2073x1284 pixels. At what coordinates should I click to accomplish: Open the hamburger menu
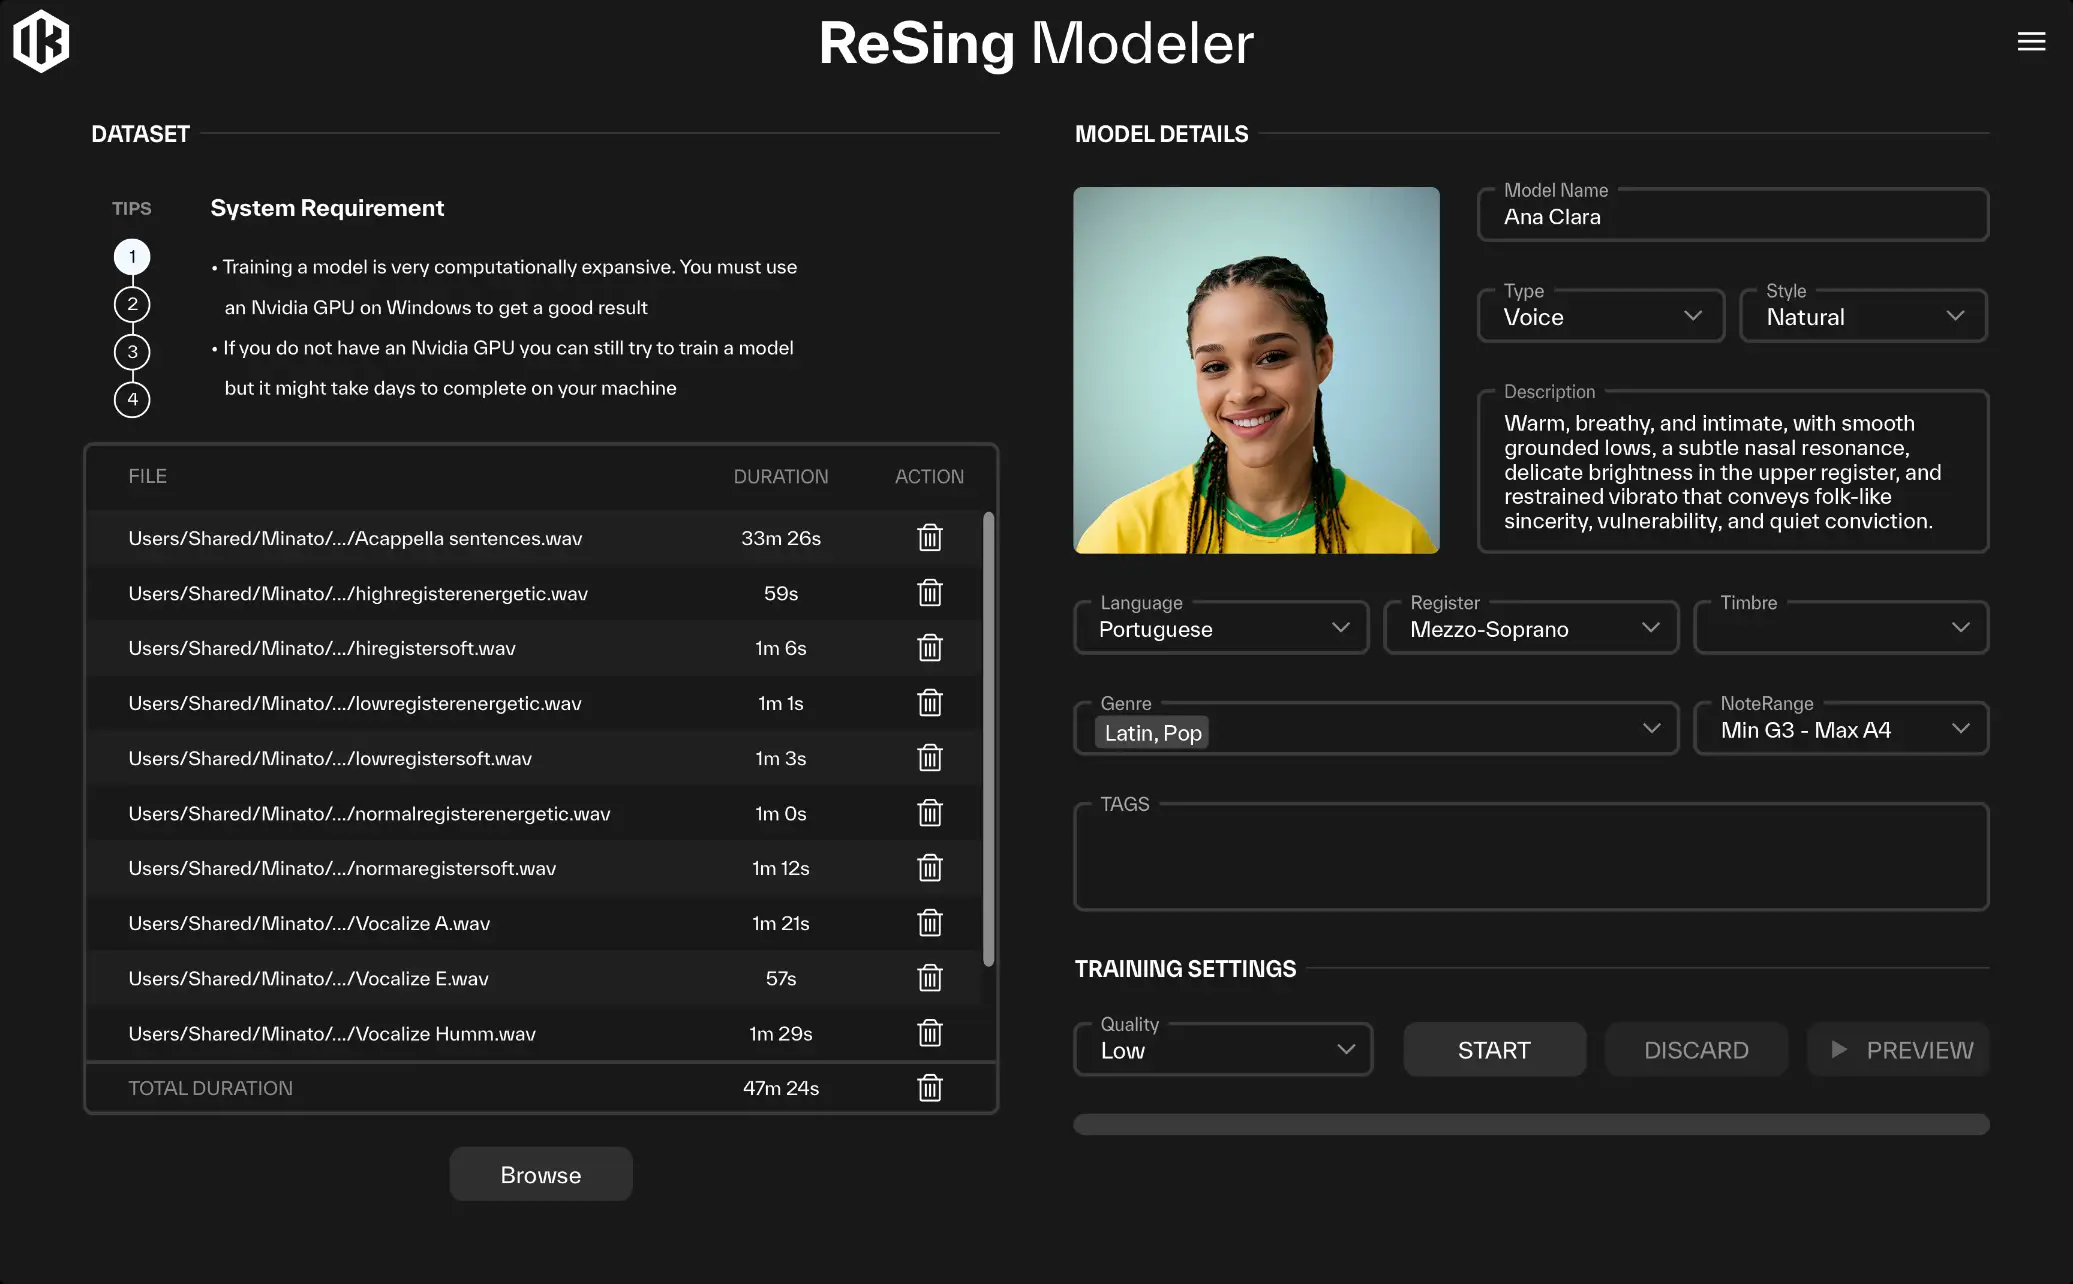(x=2031, y=41)
